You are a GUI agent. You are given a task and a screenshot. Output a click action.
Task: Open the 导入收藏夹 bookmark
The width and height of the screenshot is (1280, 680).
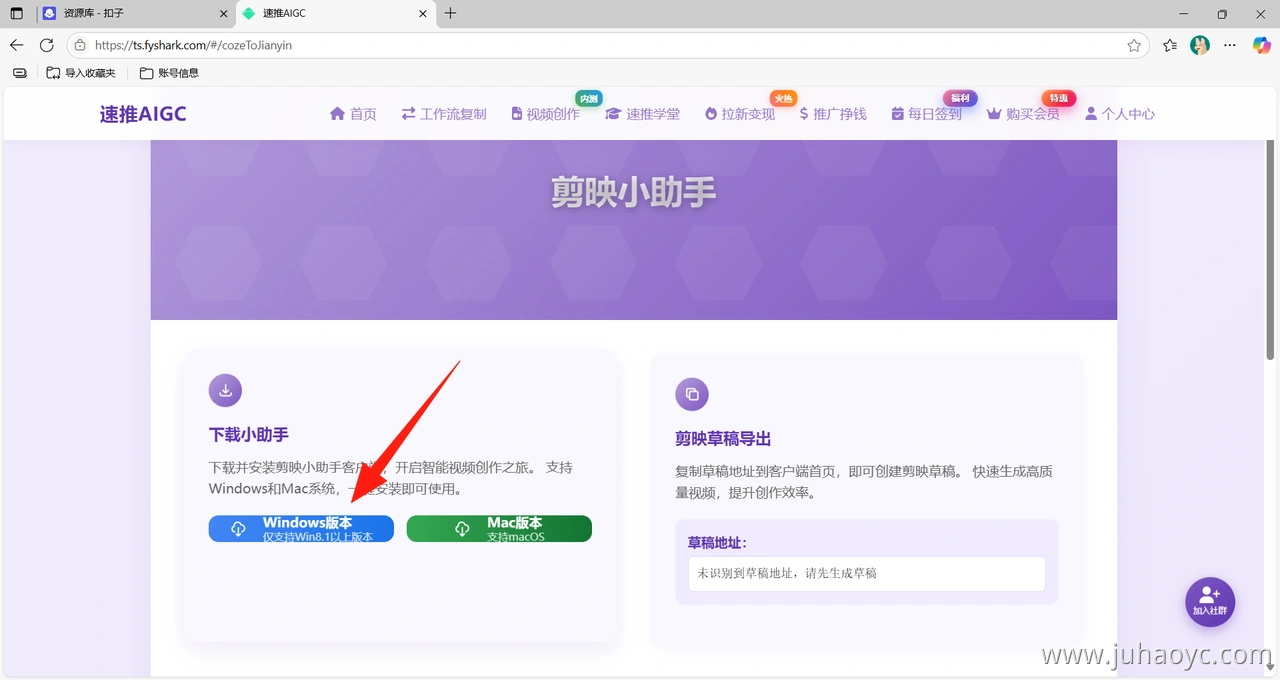(x=81, y=73)
